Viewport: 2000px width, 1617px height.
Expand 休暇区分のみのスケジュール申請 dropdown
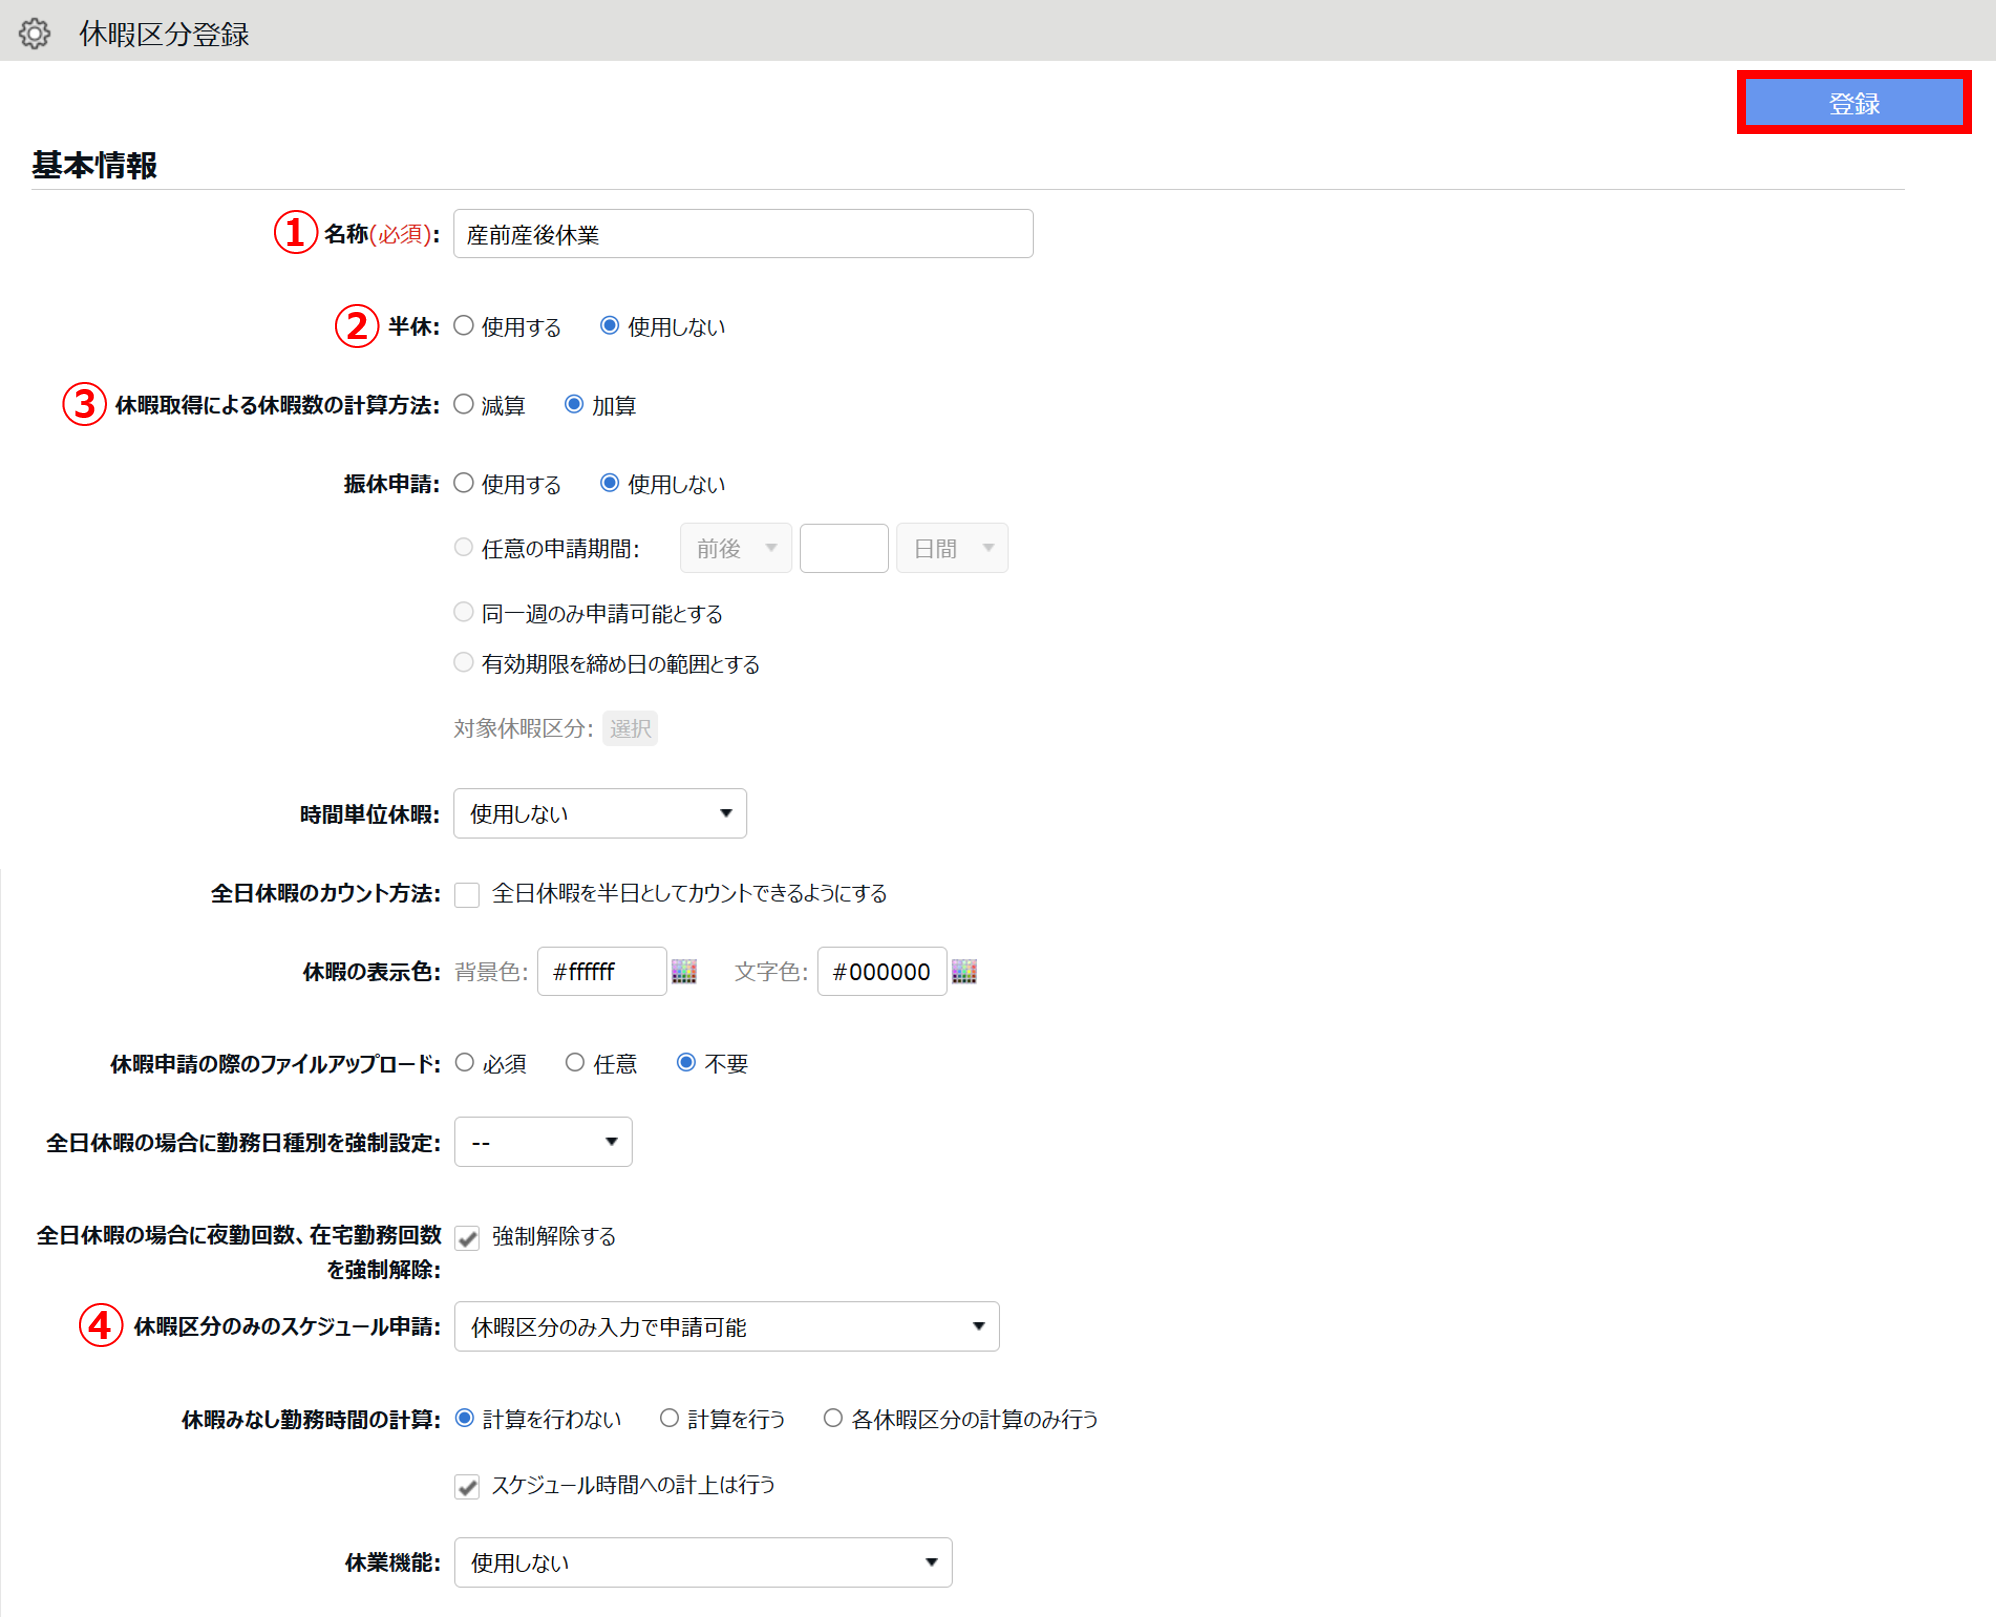point(726,1327)
